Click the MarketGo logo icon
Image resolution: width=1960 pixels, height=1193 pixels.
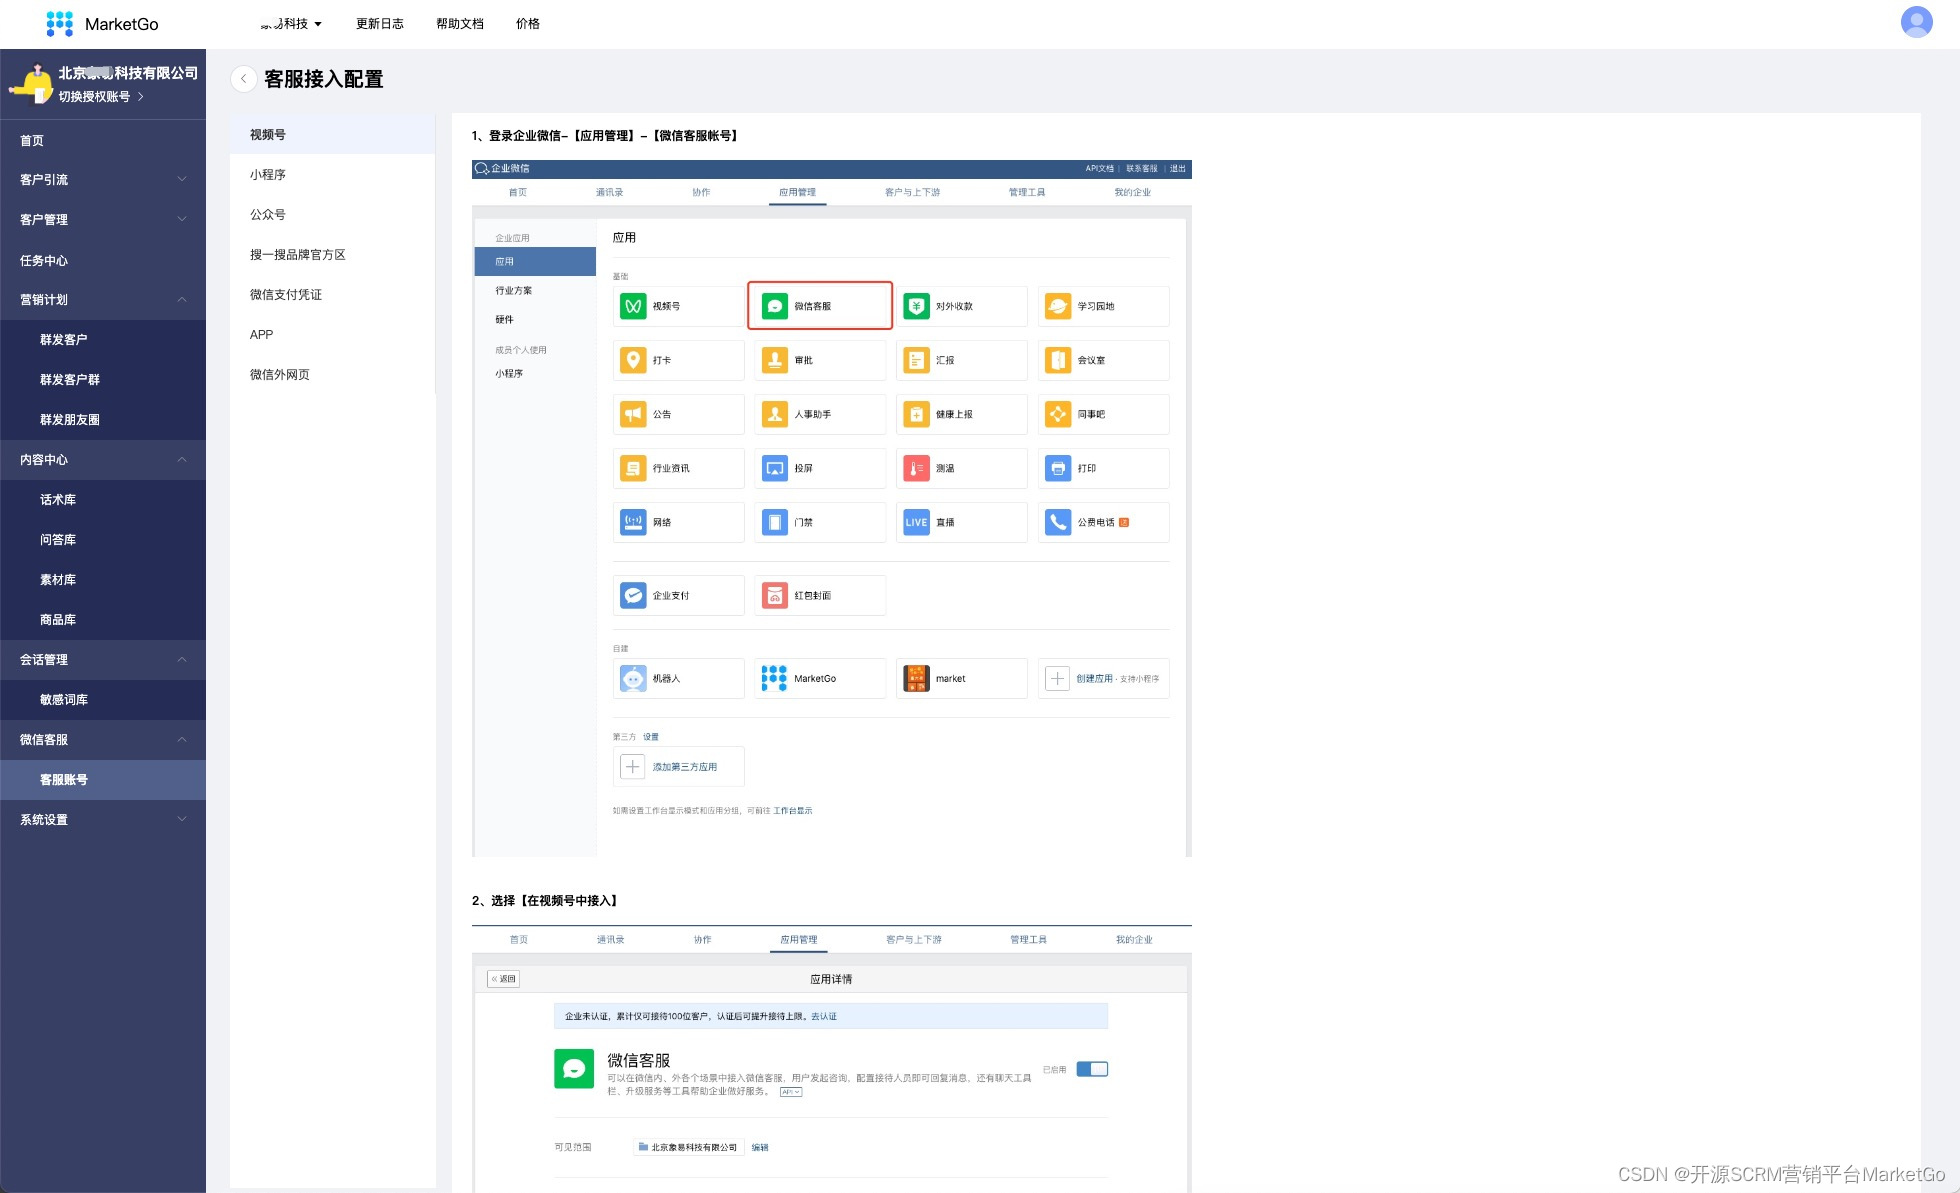(x=60, y=23)
